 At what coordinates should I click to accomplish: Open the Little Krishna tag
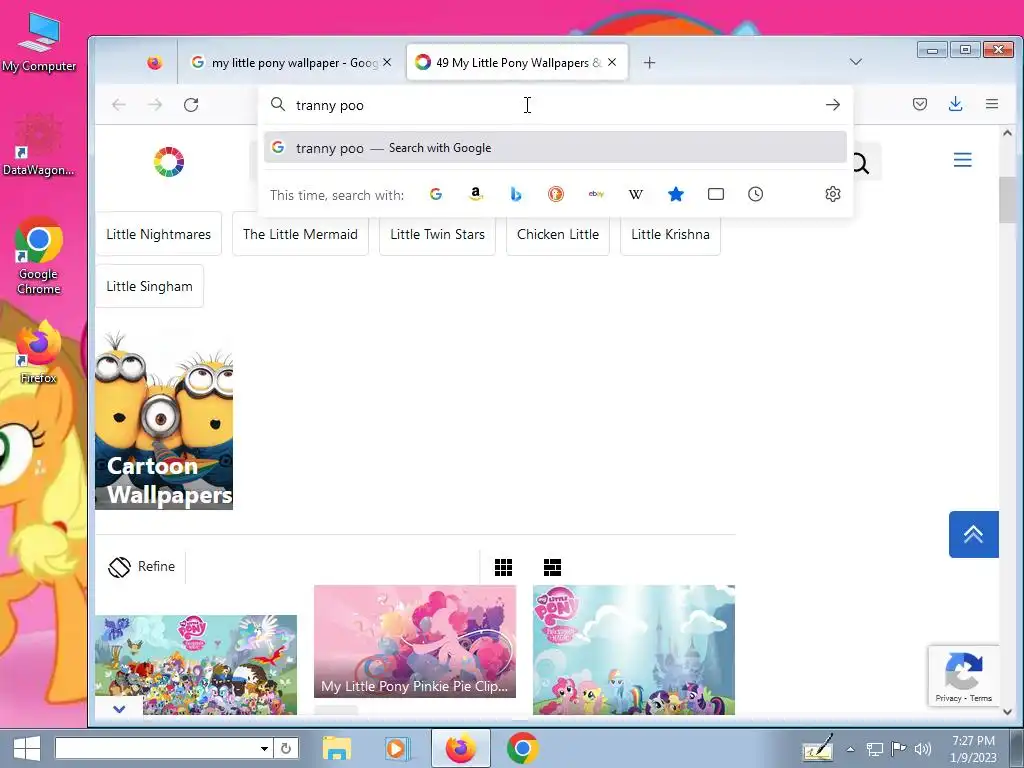(x=670, y=234)
